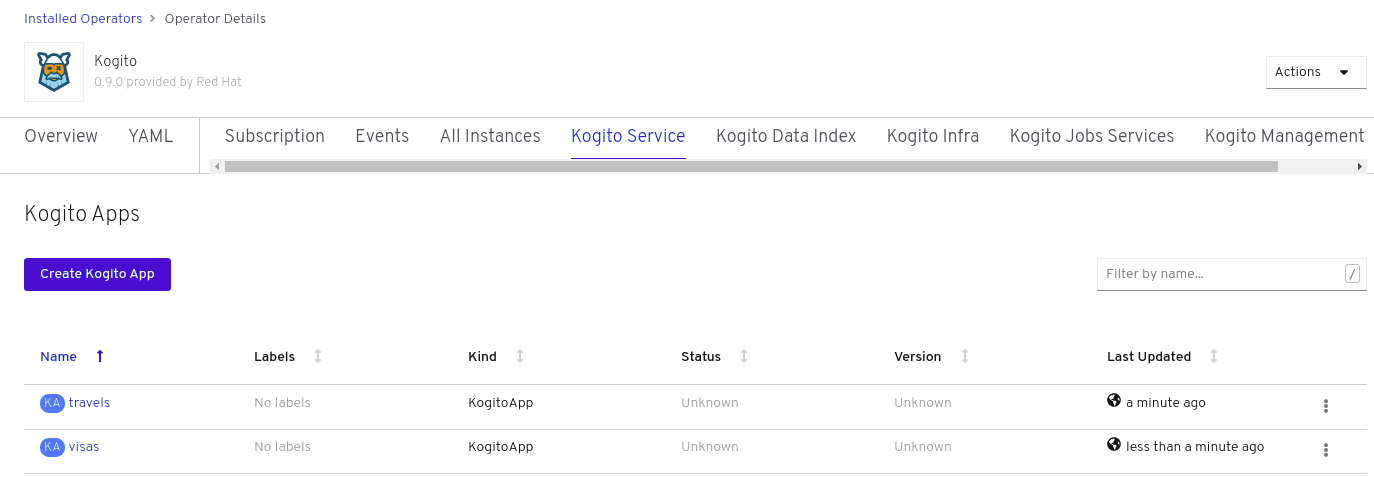Switch to the YAML tab
Image resolution: width=1374 pixels, height=477 pixels.
click(151, 136)
